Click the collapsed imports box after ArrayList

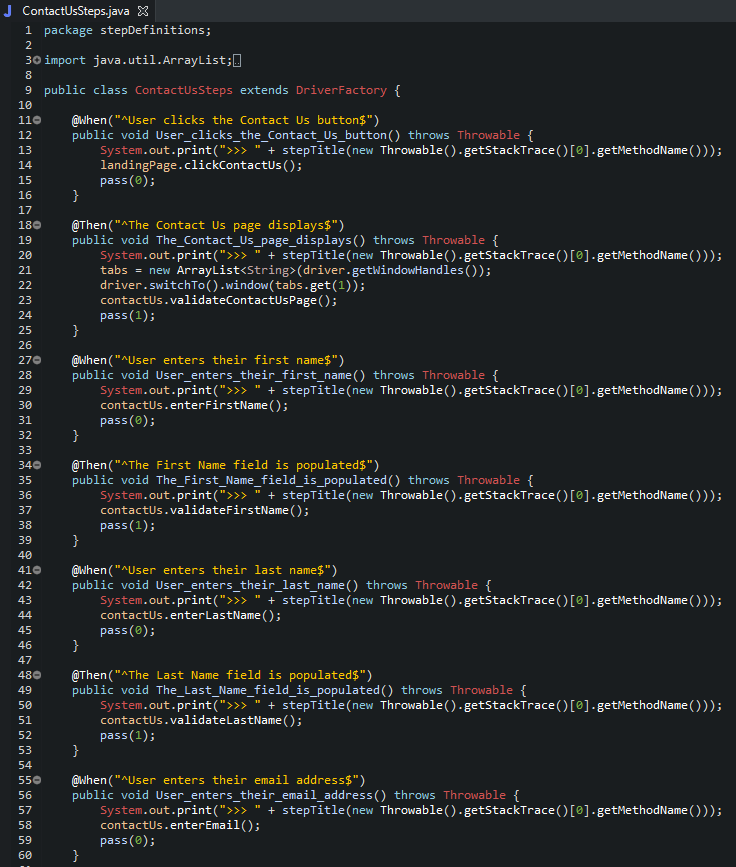pyautogui.click(x=237, y=60)
